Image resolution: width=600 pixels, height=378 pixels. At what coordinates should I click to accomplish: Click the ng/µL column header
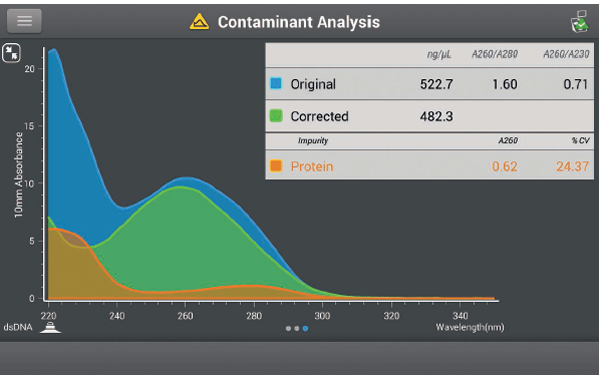pos(439,55)
